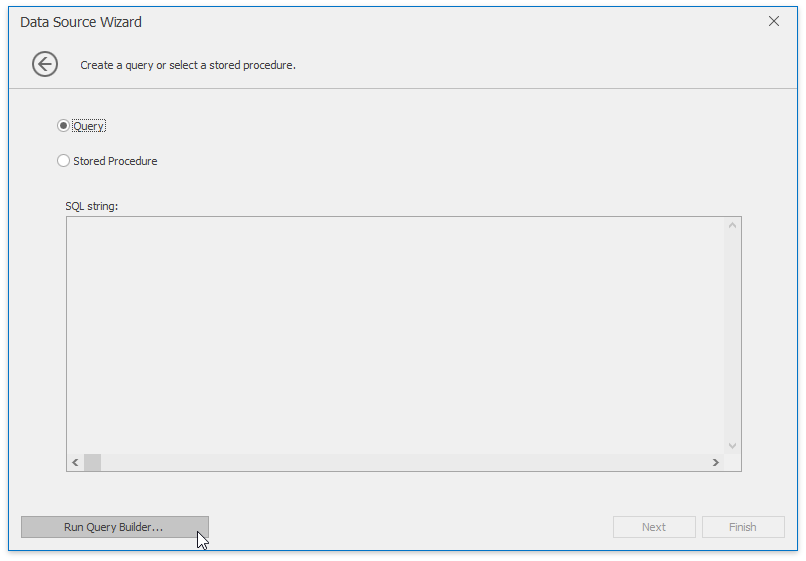Click the 'Query' option label text
The width and height of the screenshot is (806, 561).
[89, 126]
